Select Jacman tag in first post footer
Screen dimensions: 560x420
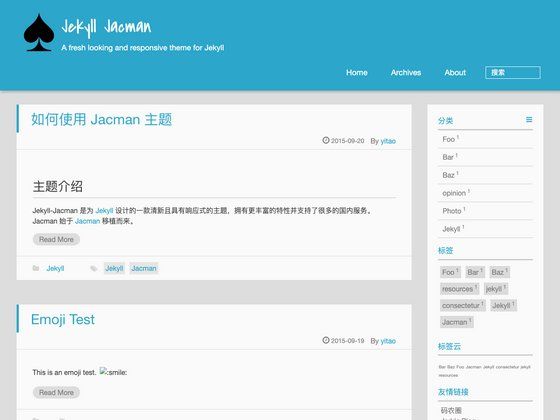(144, 268)
